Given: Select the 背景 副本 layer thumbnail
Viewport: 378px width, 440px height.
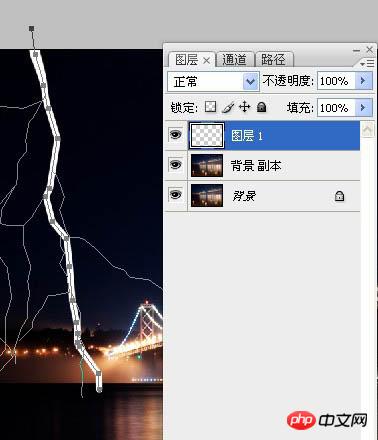Looking at the screenshot, I should coord(207,165).
